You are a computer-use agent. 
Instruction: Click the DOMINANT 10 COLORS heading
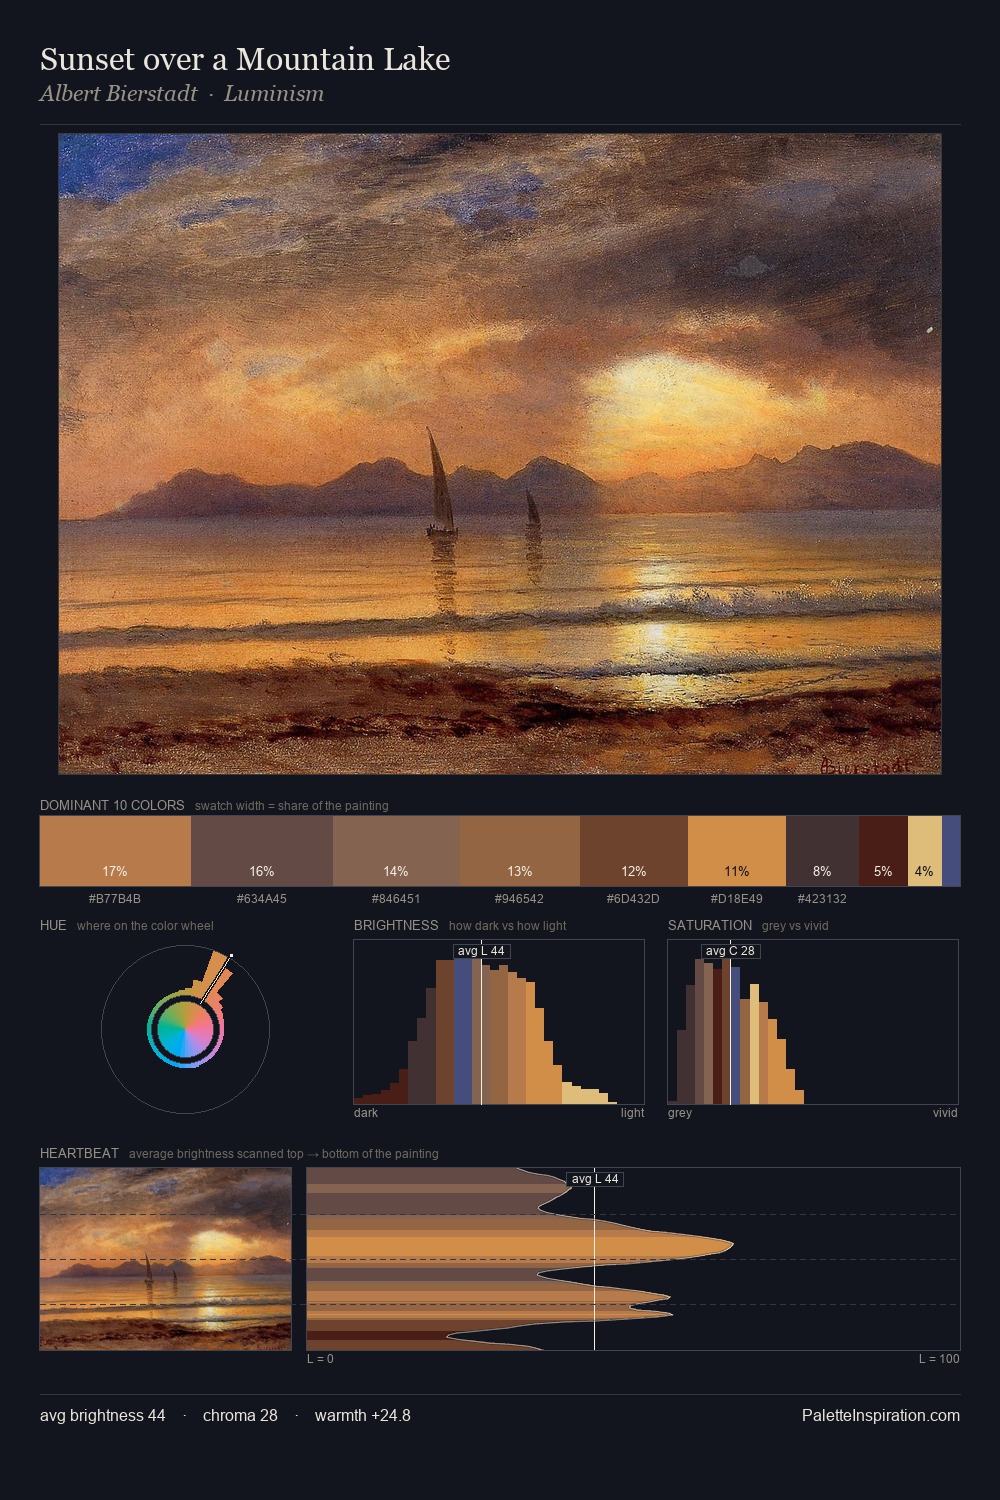pyautogui.click(x=112, y=805)
